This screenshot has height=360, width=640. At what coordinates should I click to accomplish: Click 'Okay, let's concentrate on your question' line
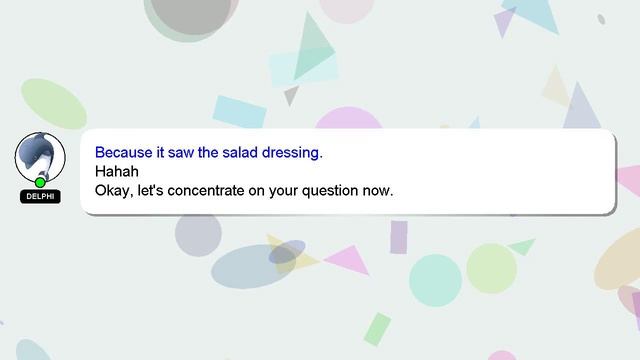point(244,191)
